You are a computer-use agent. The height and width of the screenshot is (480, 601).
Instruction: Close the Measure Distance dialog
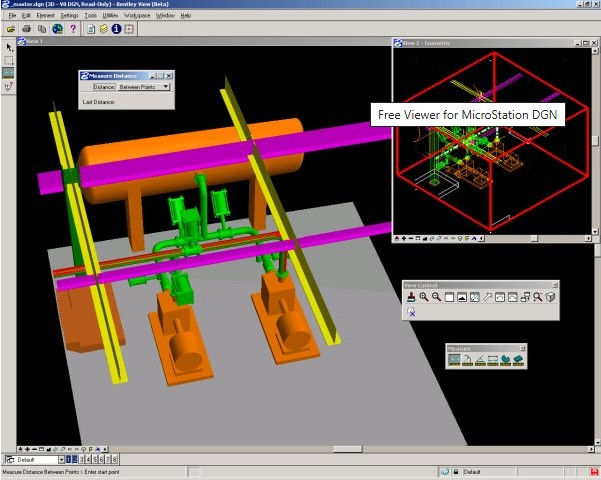click(x=169, y=75)
